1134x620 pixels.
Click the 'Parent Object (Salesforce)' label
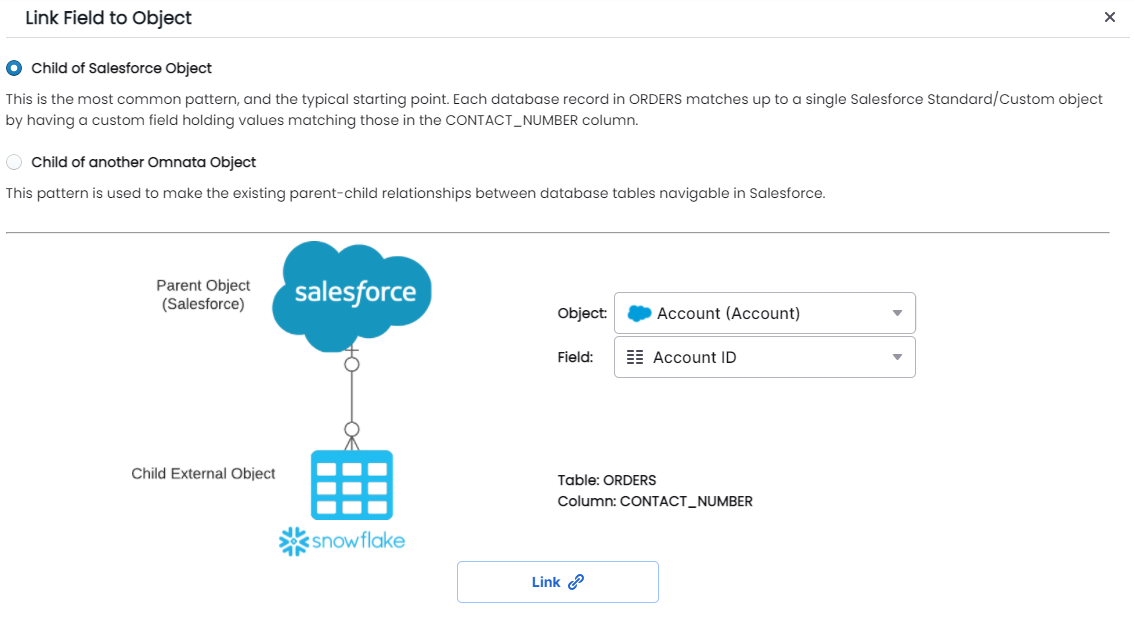203,294
